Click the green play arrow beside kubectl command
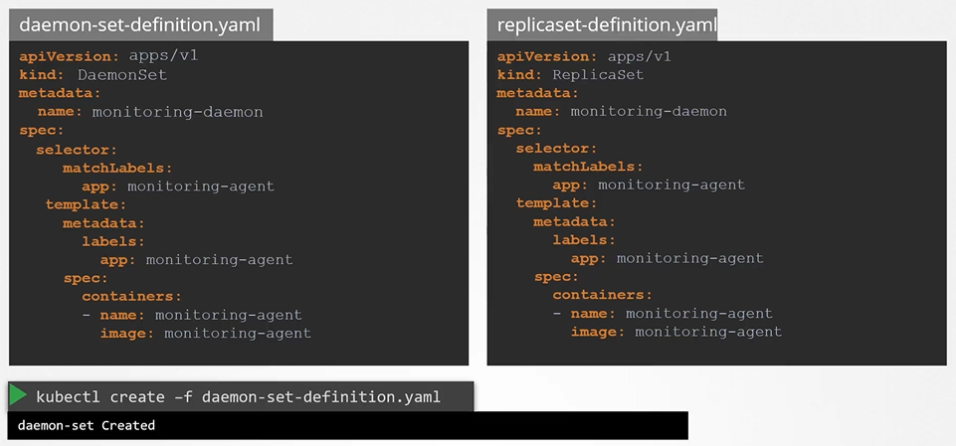 19,396
